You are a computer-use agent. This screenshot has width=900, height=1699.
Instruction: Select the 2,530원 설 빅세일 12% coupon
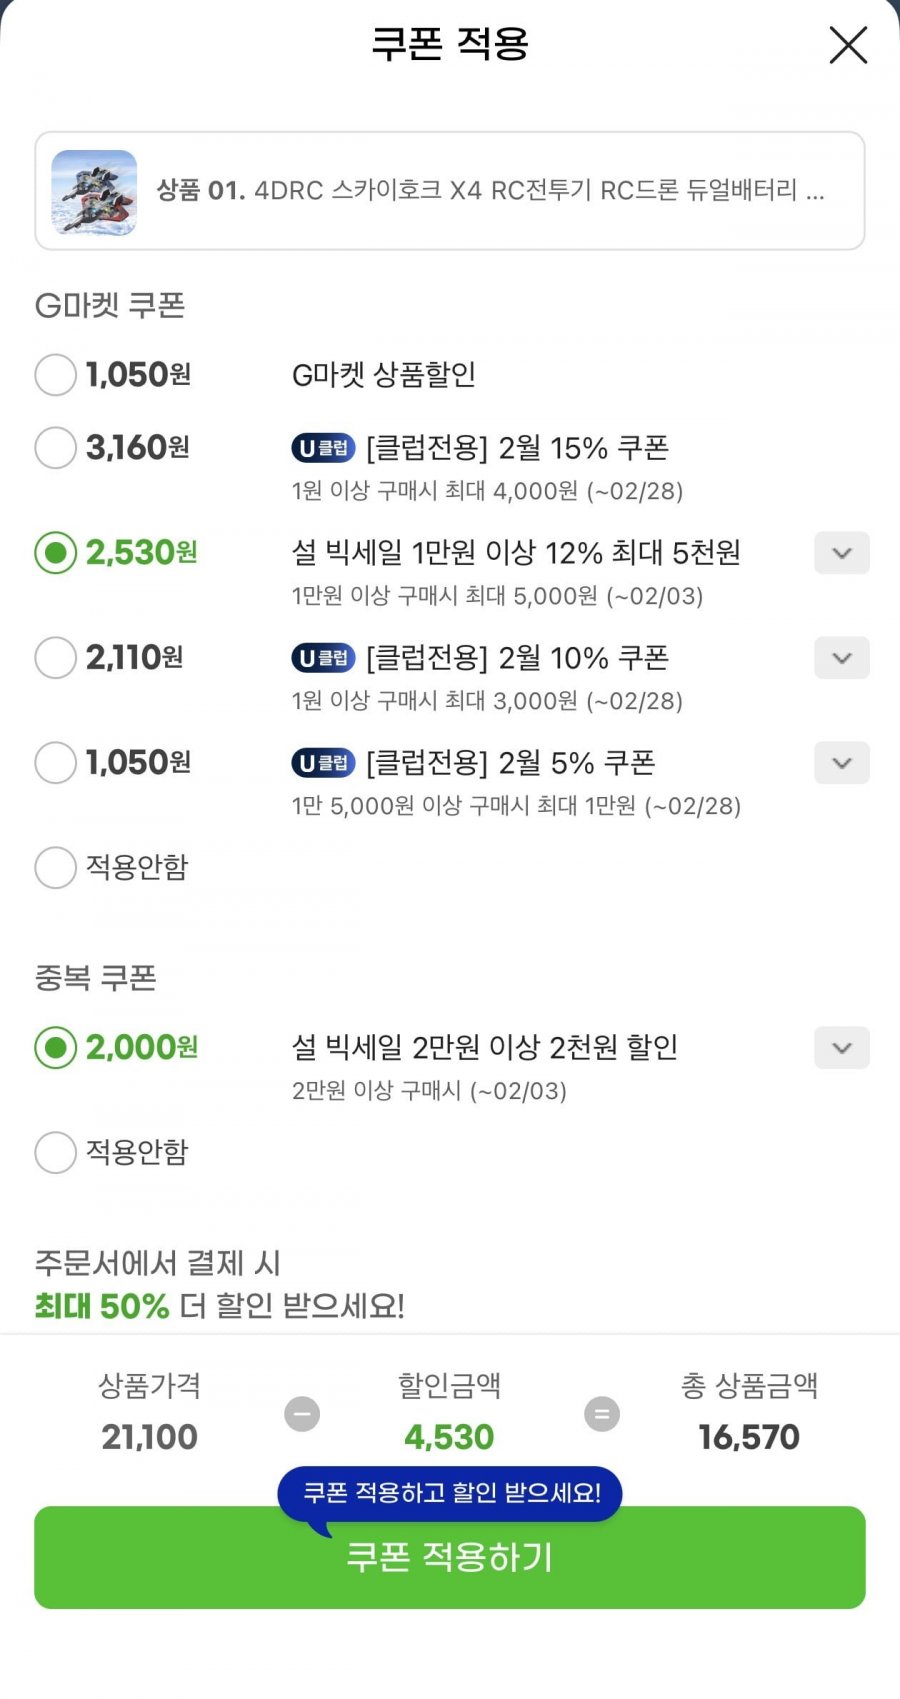56,553
